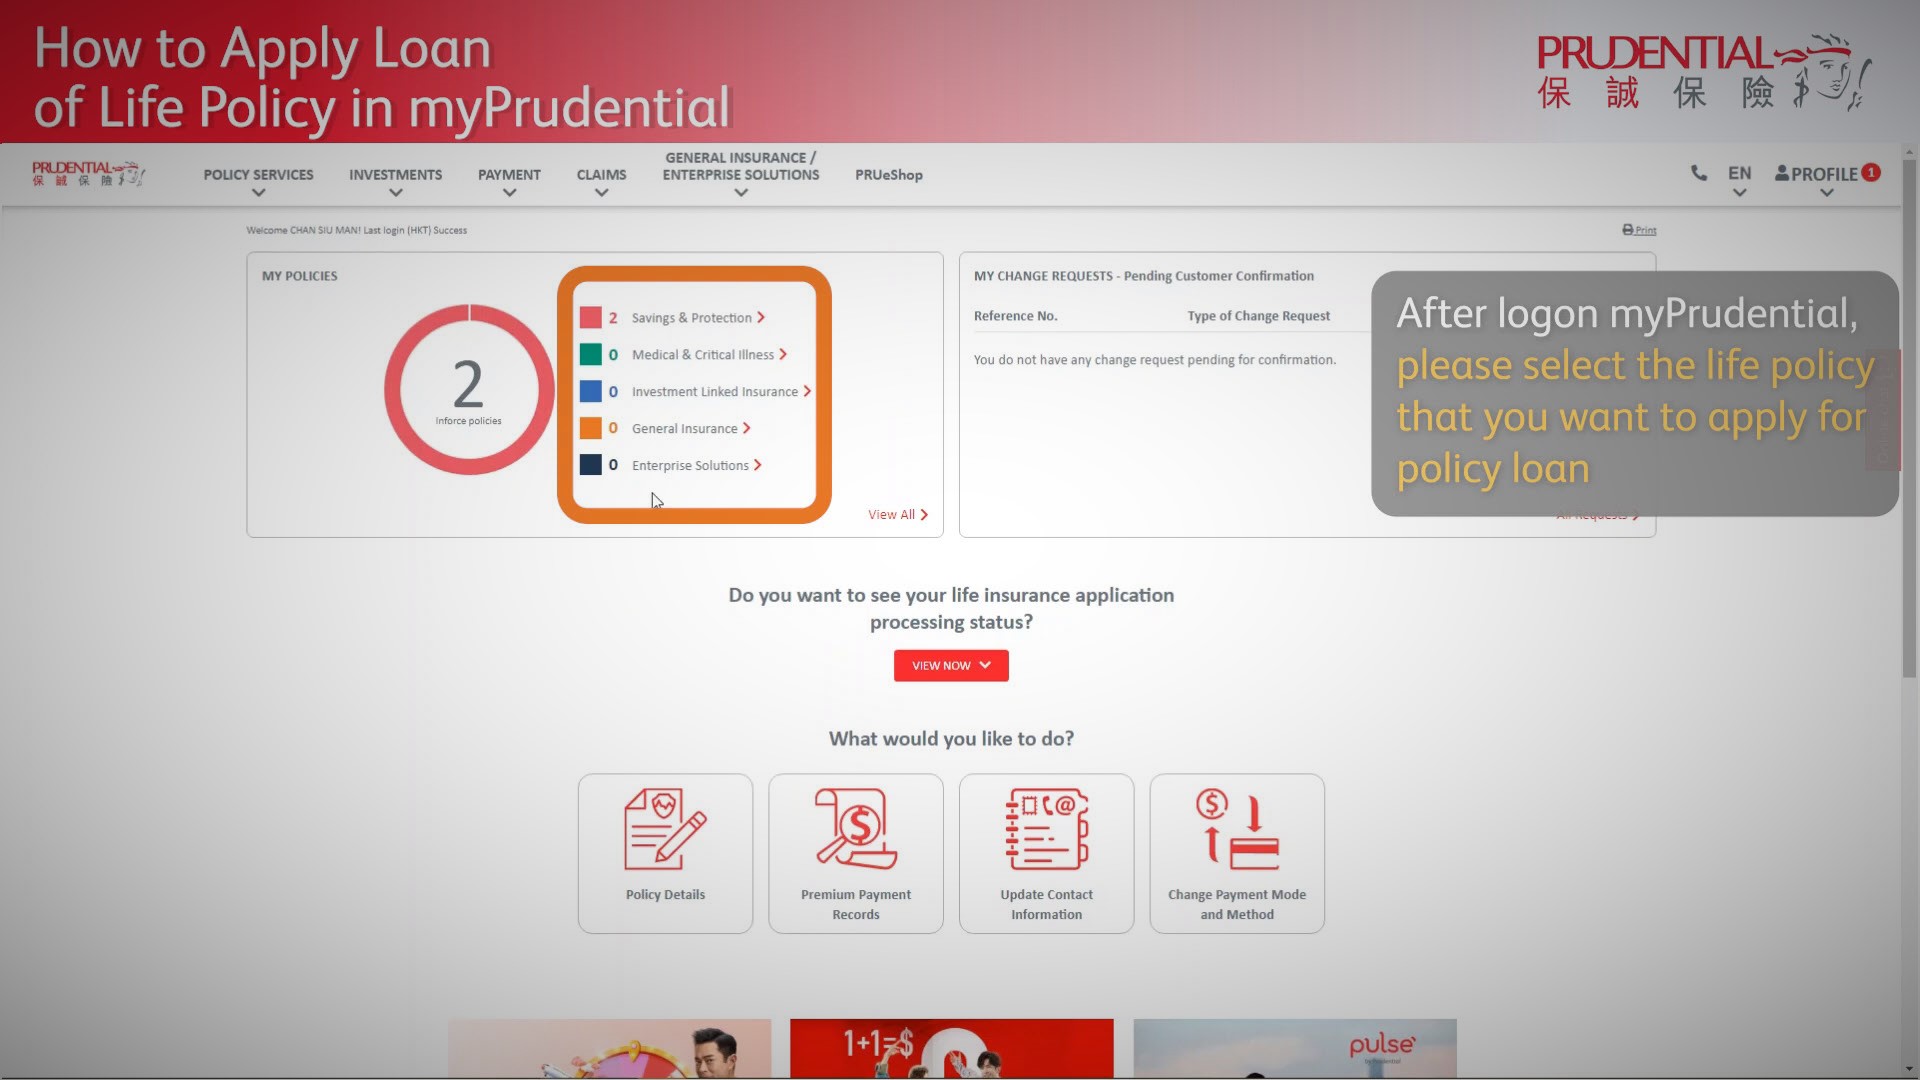Image resolution: width=1920 pixels, height=1080 pixels.
Task: Open the PAYMENT menu
Action: coord(510,175)
